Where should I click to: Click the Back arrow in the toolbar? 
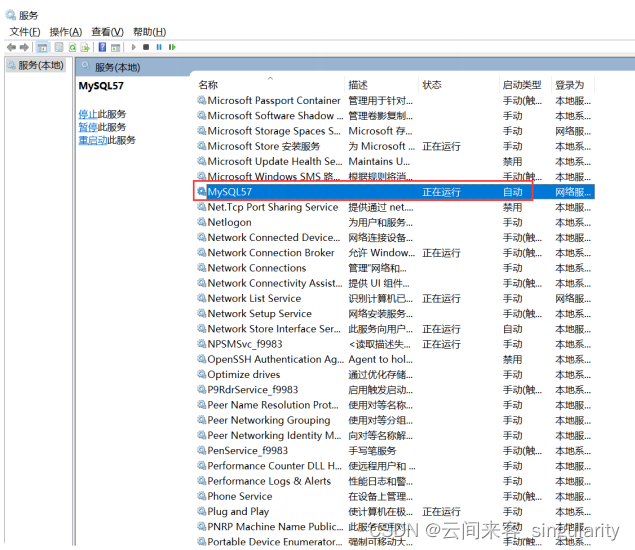pos(11,47)
